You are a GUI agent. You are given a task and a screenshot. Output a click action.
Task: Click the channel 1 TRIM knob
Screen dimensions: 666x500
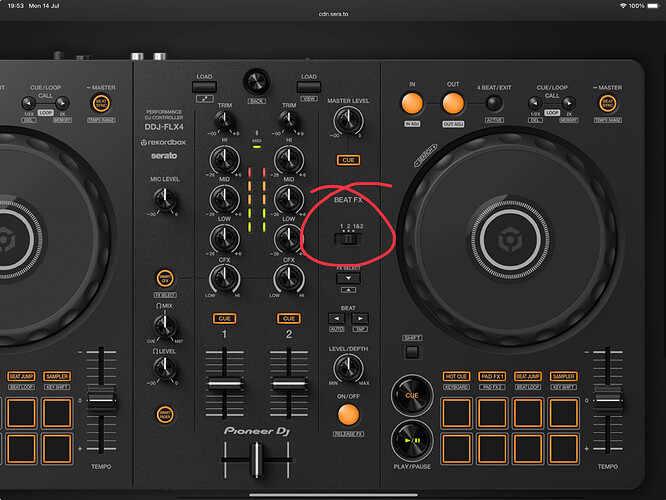224,121
